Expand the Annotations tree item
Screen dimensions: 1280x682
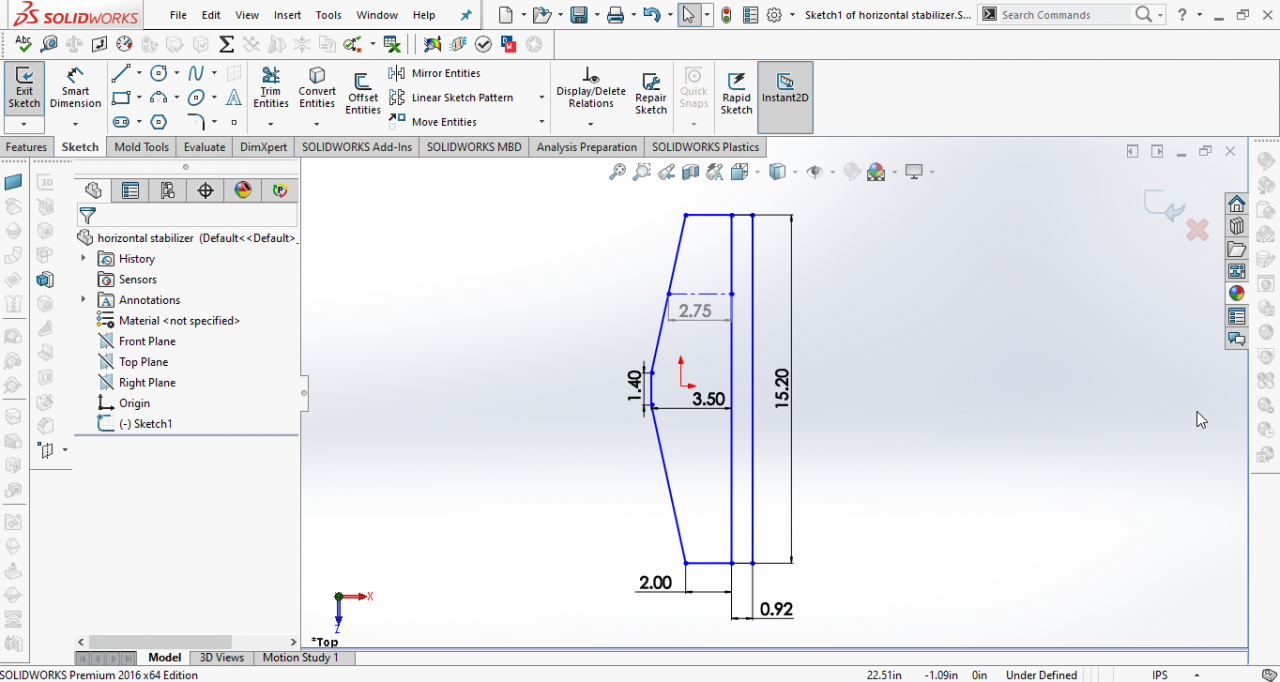(83, 300)
